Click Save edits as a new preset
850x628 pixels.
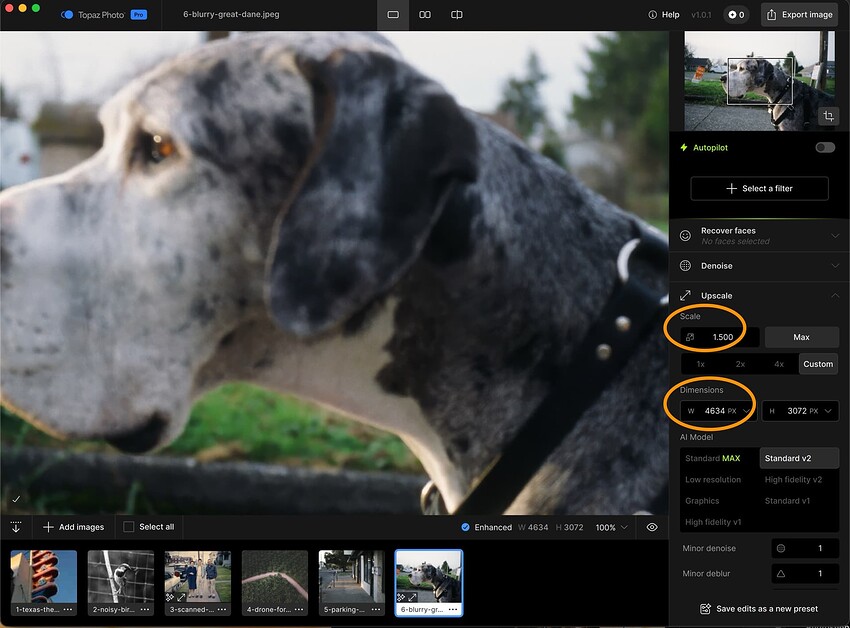pos(758,608)
